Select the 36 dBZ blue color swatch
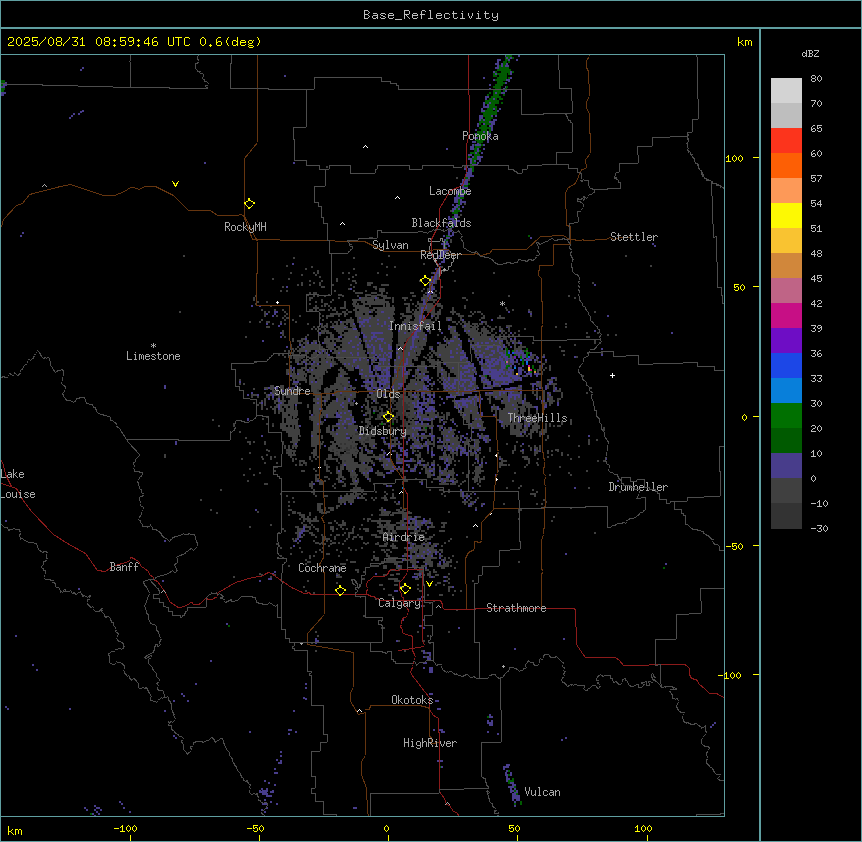 pos(786,365)
